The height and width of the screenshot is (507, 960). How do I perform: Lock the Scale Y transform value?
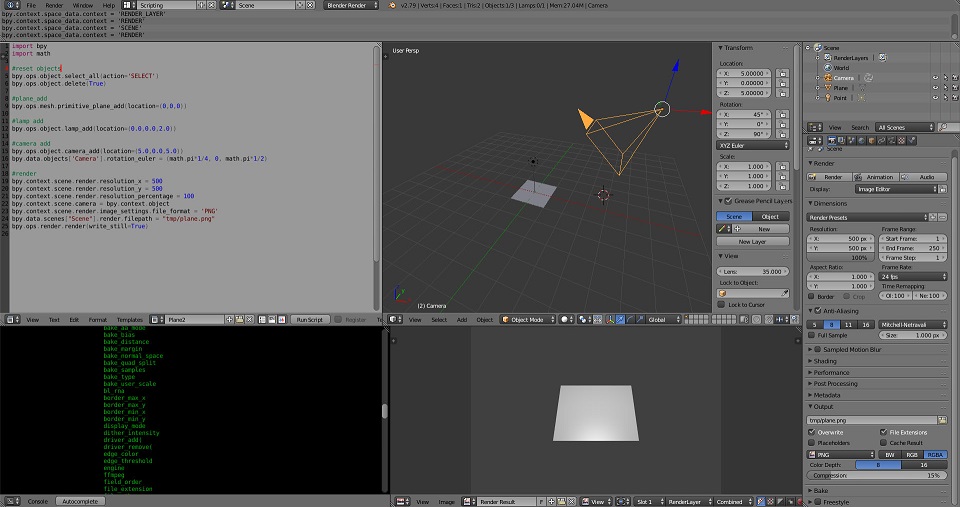(782, 176)
